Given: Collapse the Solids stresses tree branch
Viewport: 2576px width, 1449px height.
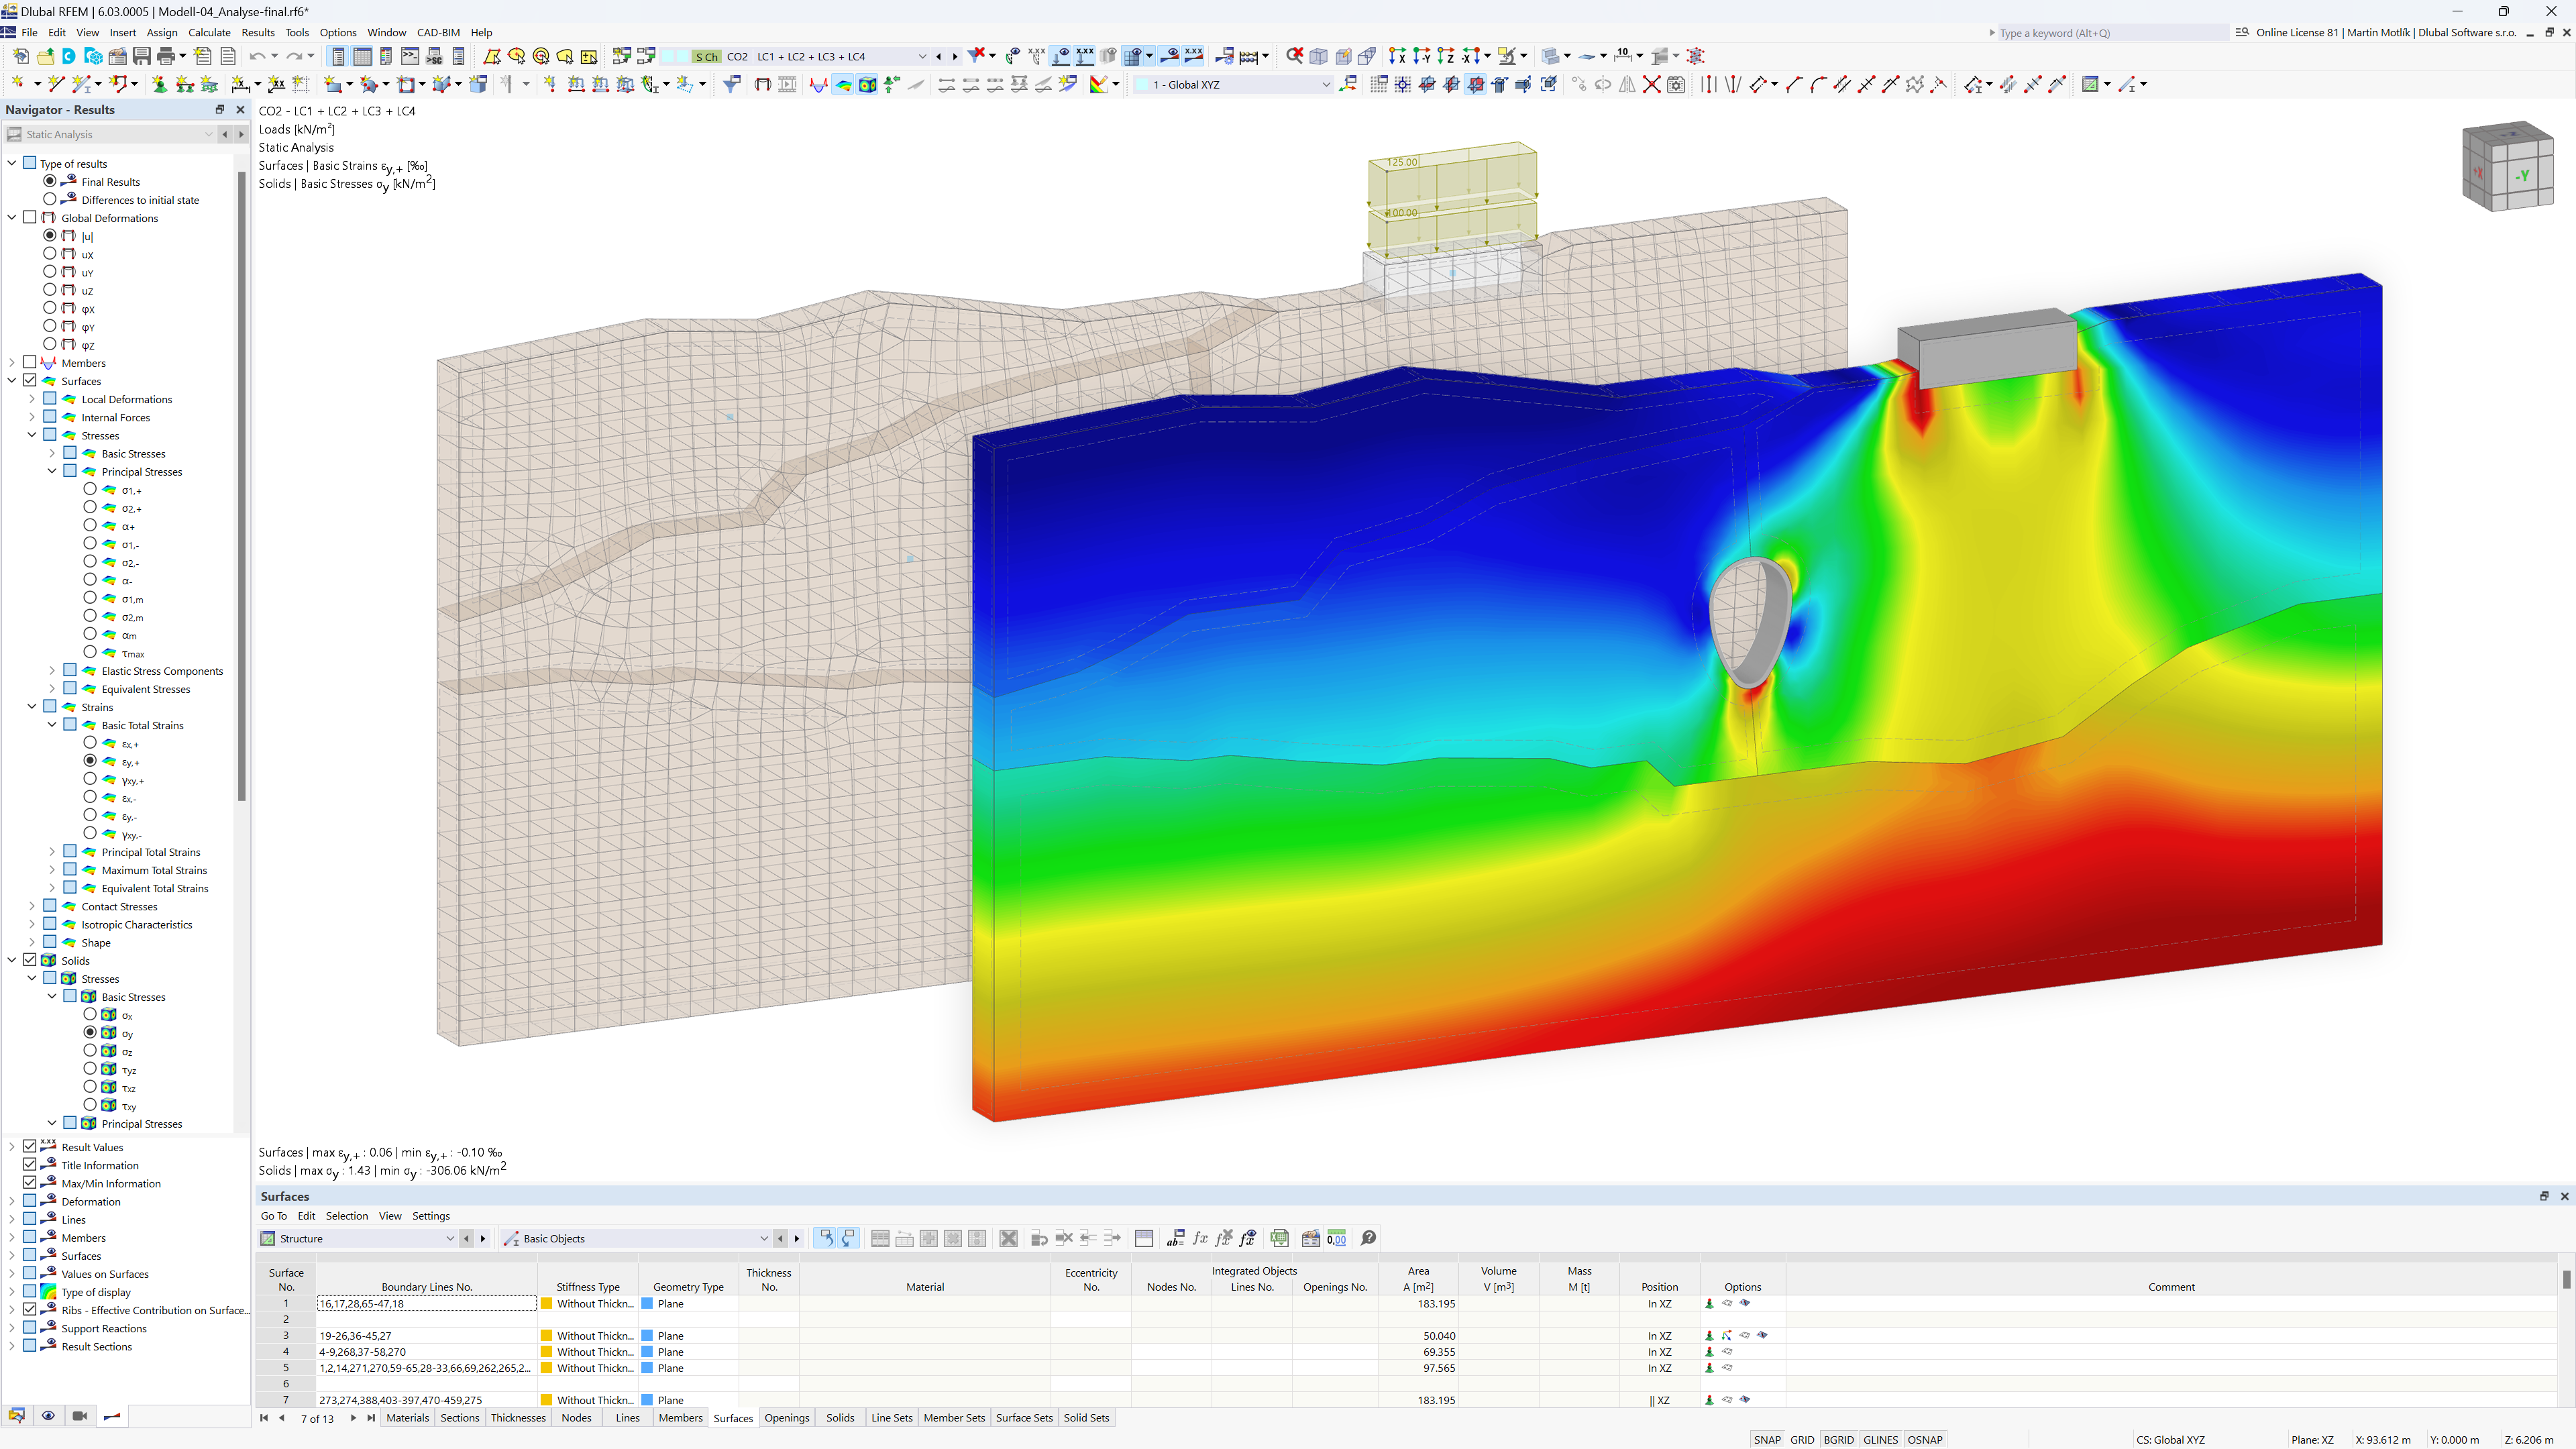Looking at the screenshot, I should 30,978.
